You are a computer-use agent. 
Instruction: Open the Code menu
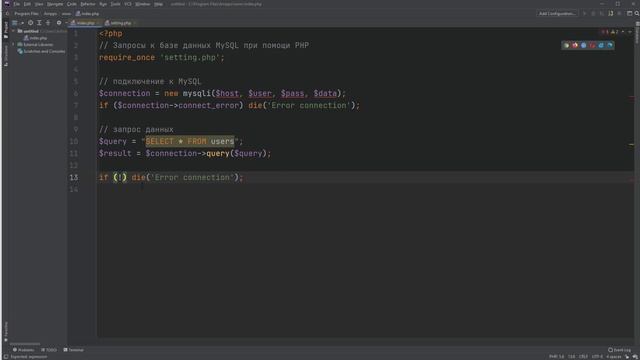(71, 4)
